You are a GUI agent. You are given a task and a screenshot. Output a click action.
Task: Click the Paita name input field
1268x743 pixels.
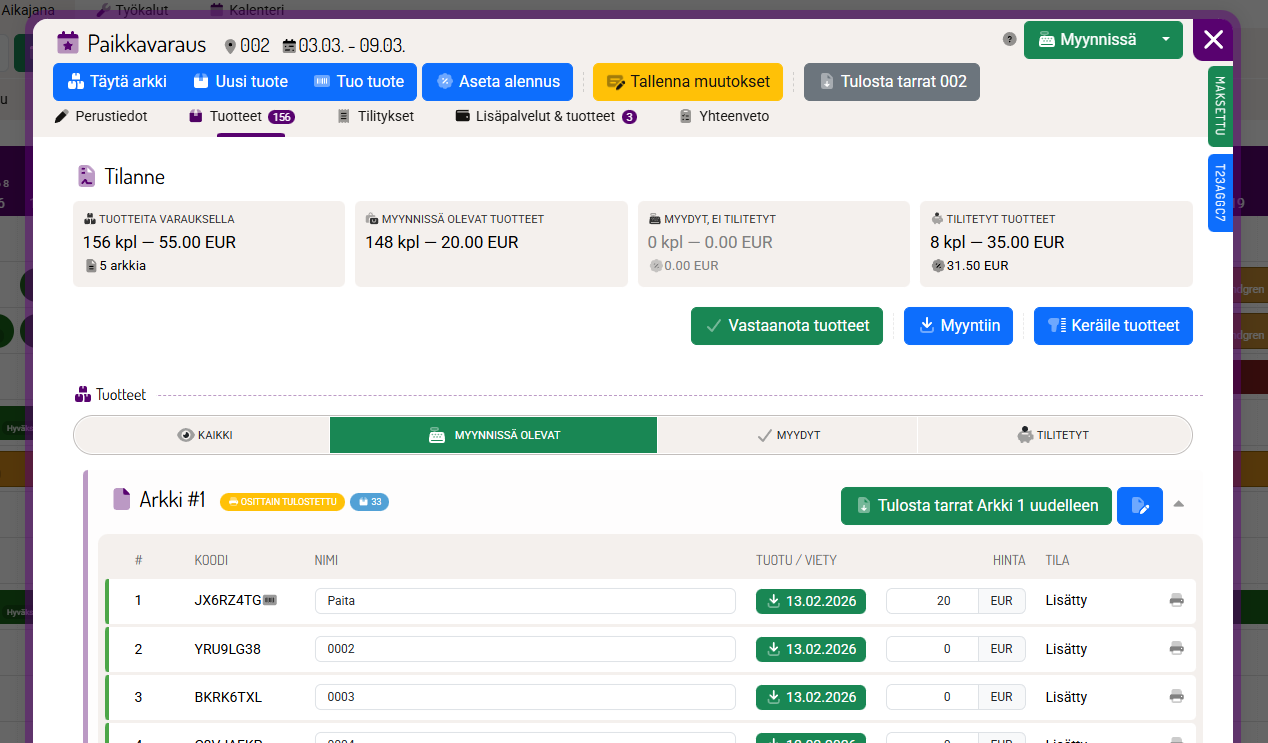[x=525, y=601]
